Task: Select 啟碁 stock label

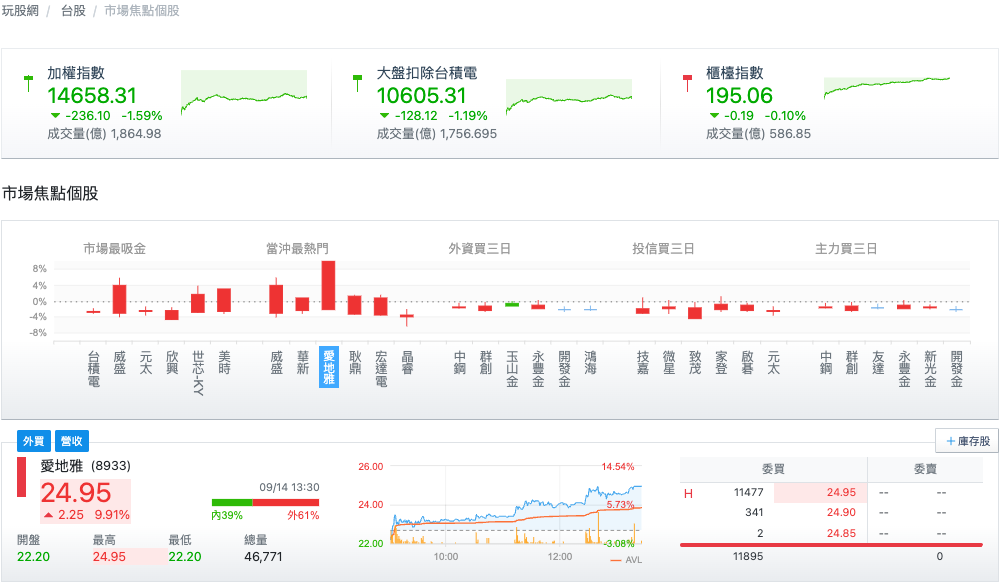Action: (748, 363)
